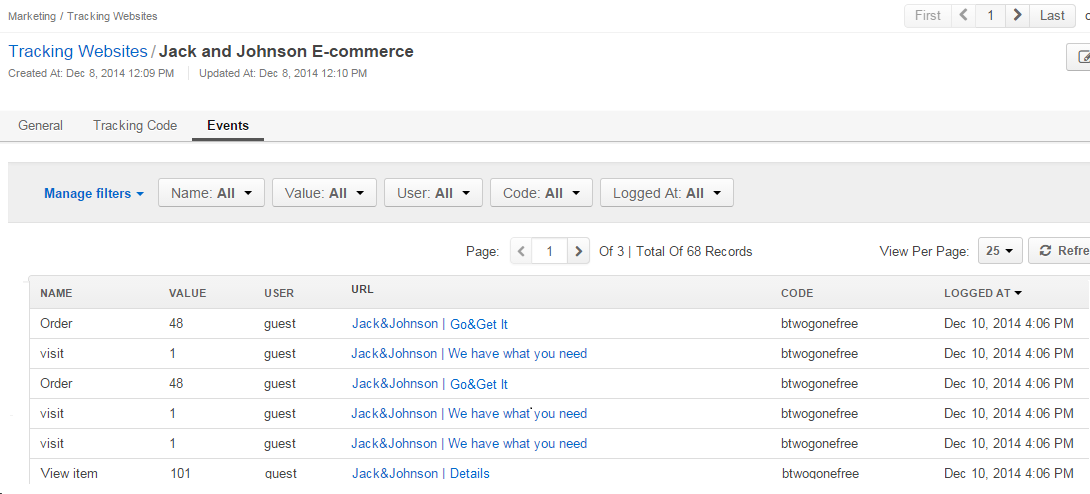This screenshot has width=1090, height=494.
Task: Sort by Logged At column arrow
Action: pyautogui.click(x=1018, y=293)
